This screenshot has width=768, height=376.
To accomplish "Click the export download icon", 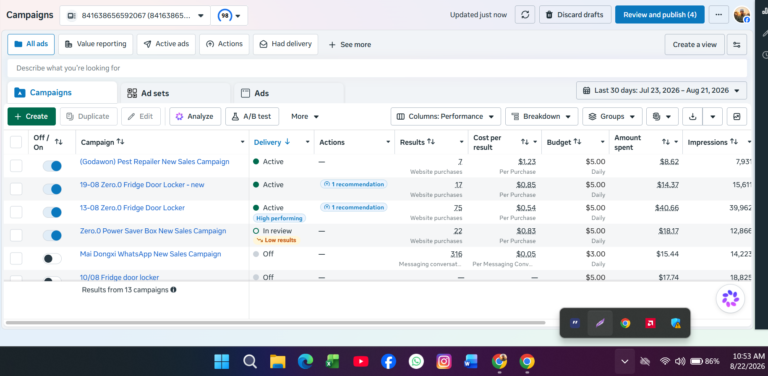I will (692, 117).
